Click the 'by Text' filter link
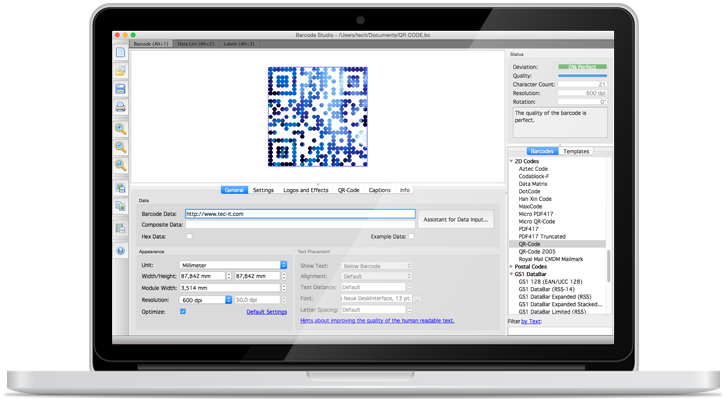The width and height of the screenshot is (726, 399). [x=531, y=321]
